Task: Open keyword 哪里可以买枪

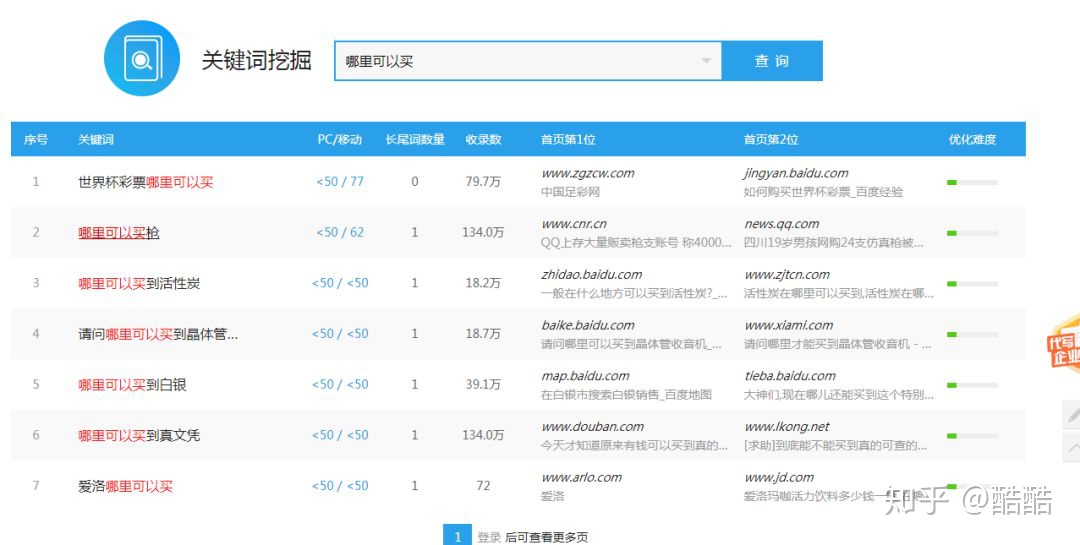Action: click(118, 232)
